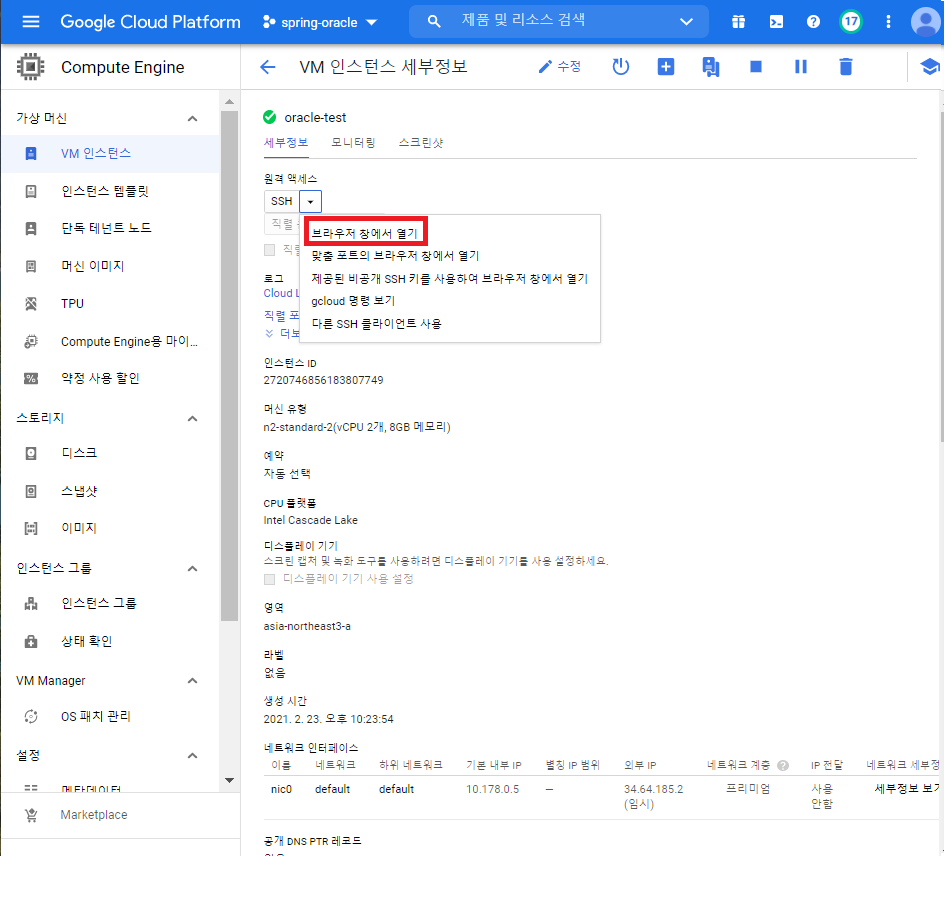Screen dimensions: 946x899
Task: Choose 다른 SSH 클라이언트 사용 option
Action: tap(376, 324)
